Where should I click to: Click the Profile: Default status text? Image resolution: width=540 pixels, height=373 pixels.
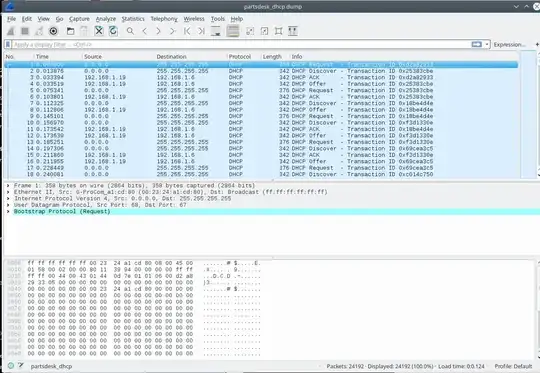pos(513,366)
